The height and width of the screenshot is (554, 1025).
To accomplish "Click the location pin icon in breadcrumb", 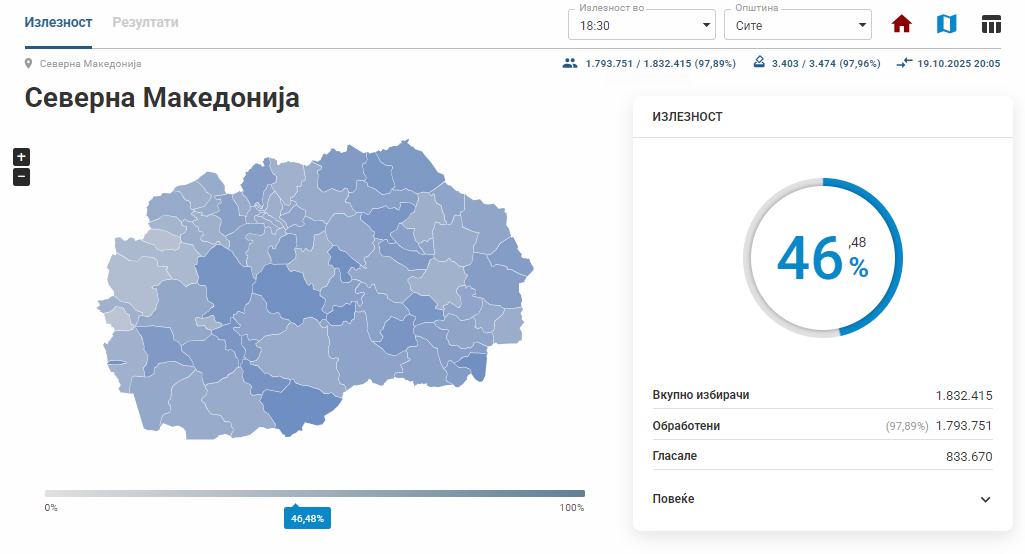I will click(29, 63).
